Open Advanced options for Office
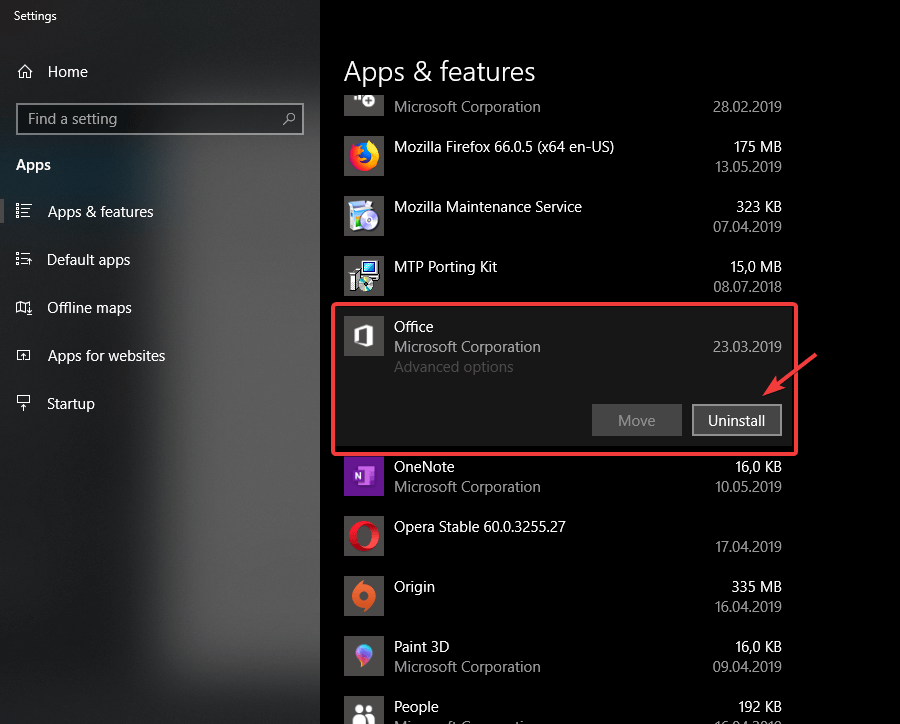Screen dimensions: 900x724 [453, 367]
